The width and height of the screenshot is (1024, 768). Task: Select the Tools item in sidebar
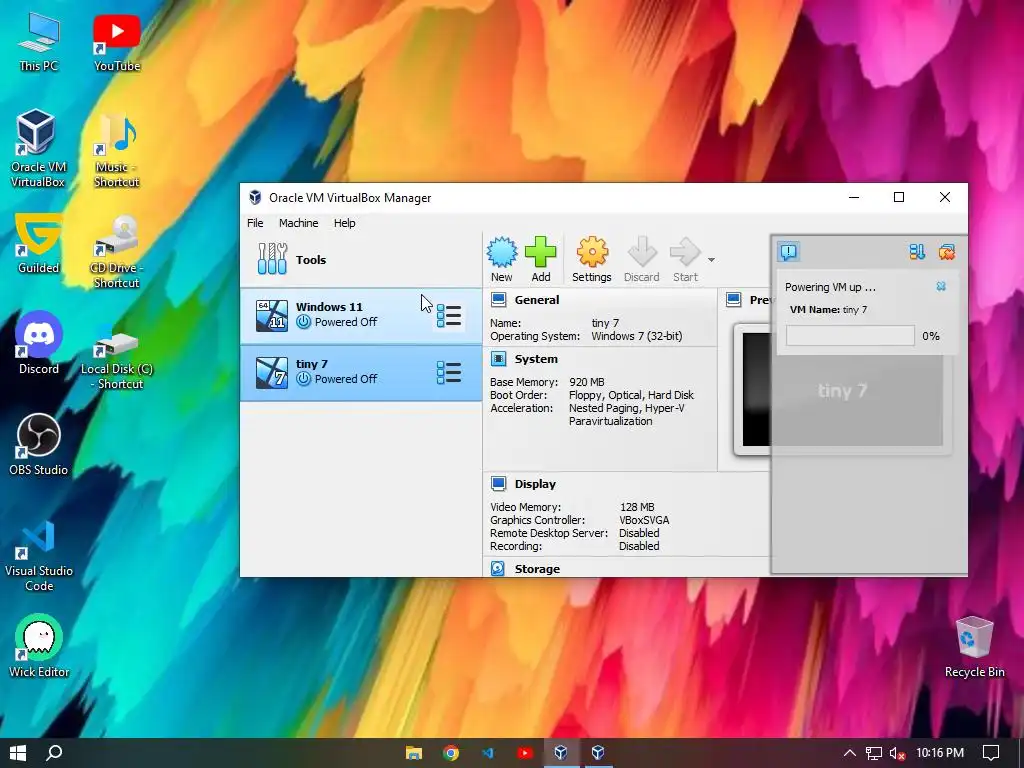[x=361, y=259]
